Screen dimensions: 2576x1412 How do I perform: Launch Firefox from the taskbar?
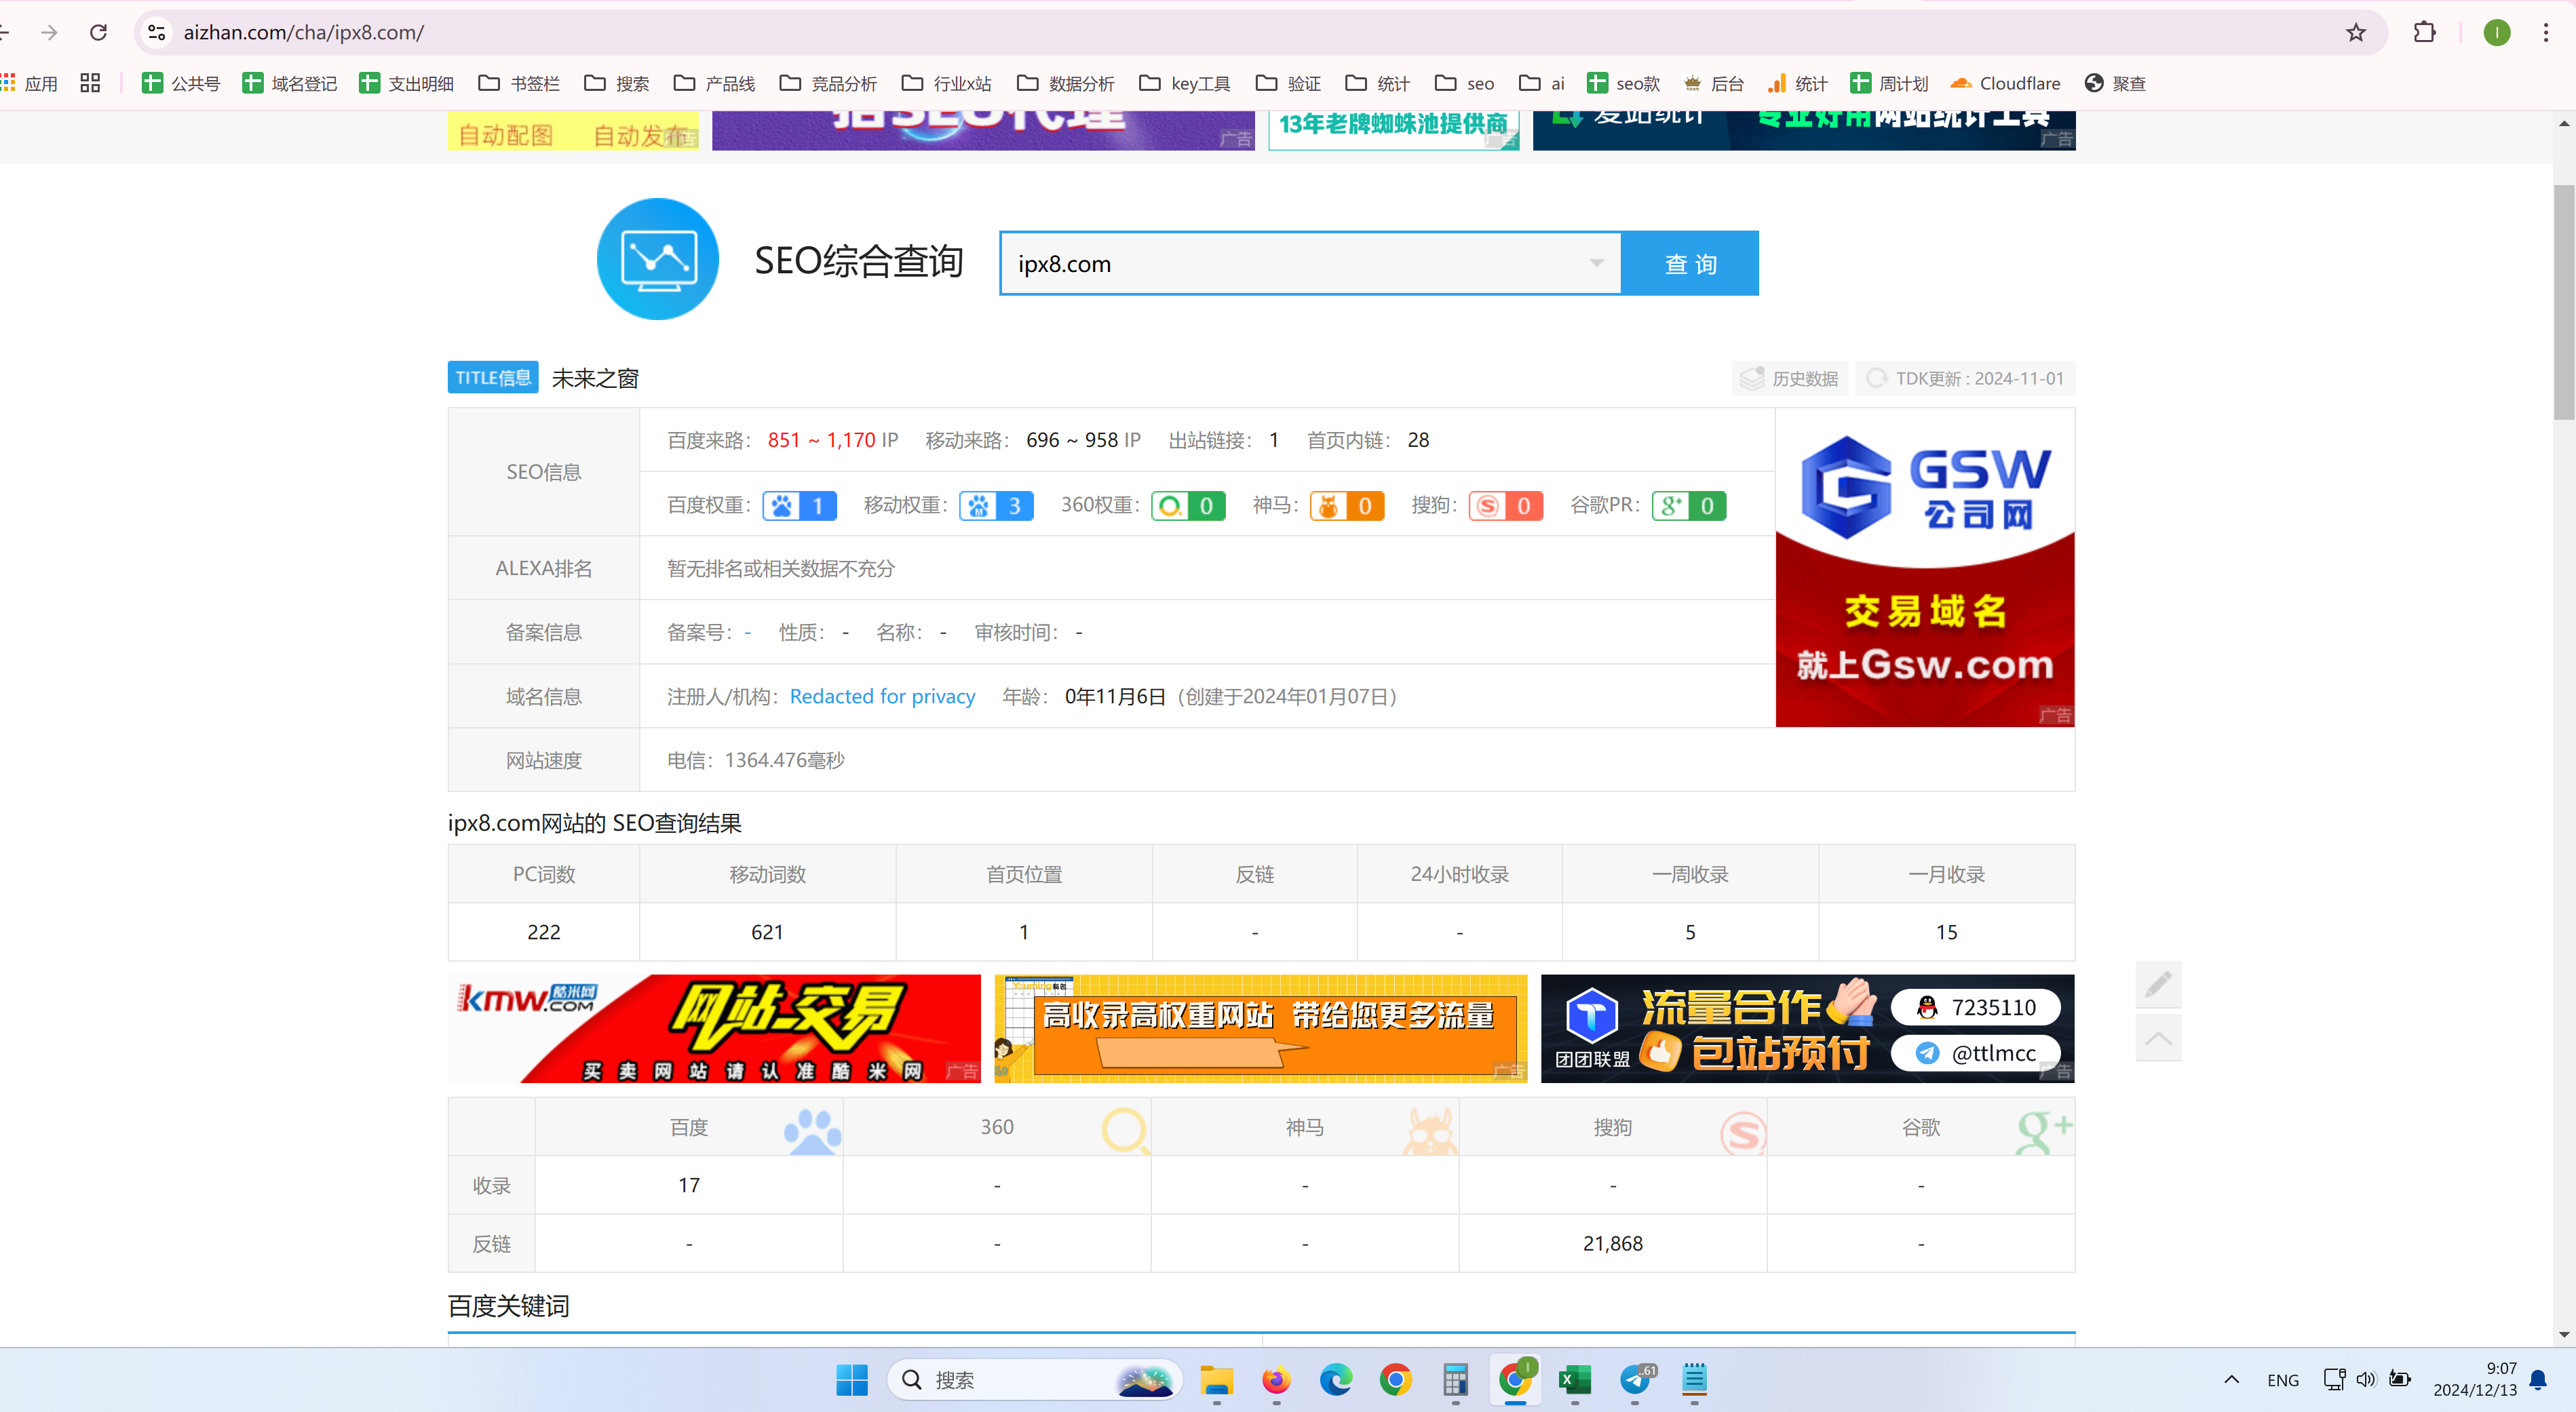pyautogui.click(x=1276, y=1380)
